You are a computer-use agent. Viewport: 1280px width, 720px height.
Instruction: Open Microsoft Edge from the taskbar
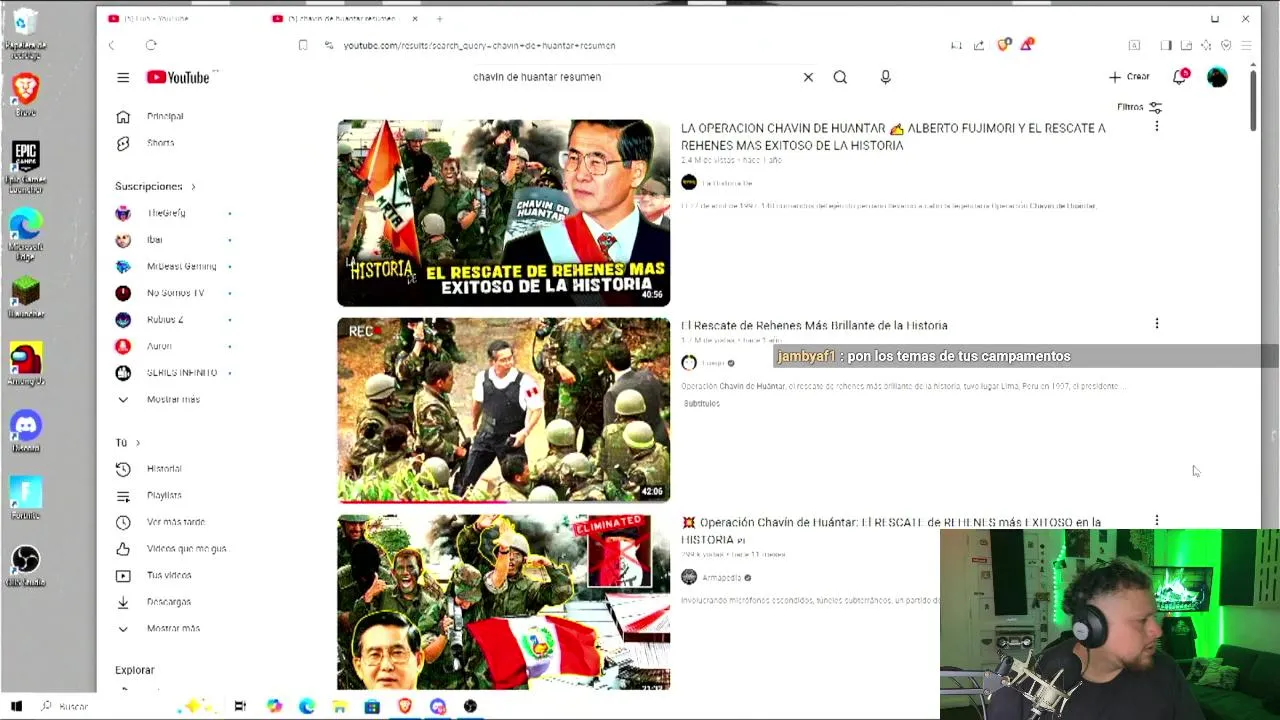tap(307, 706)
